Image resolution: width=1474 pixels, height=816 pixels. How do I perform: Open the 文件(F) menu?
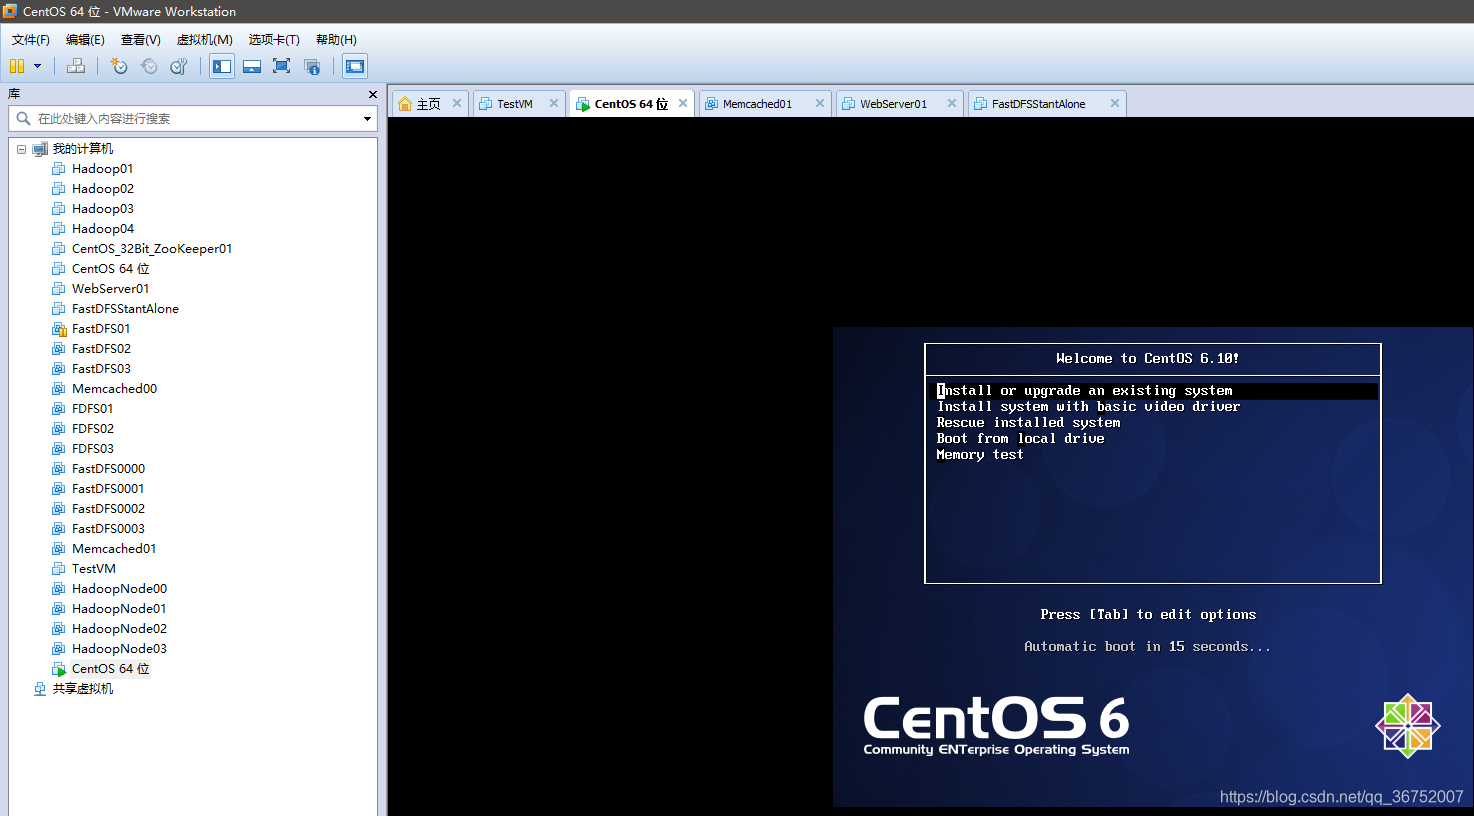[31, 40]
